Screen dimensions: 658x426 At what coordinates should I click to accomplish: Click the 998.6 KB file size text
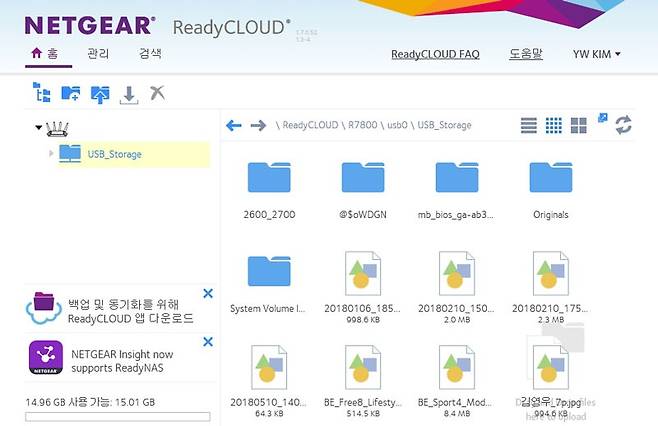point(363,320)
